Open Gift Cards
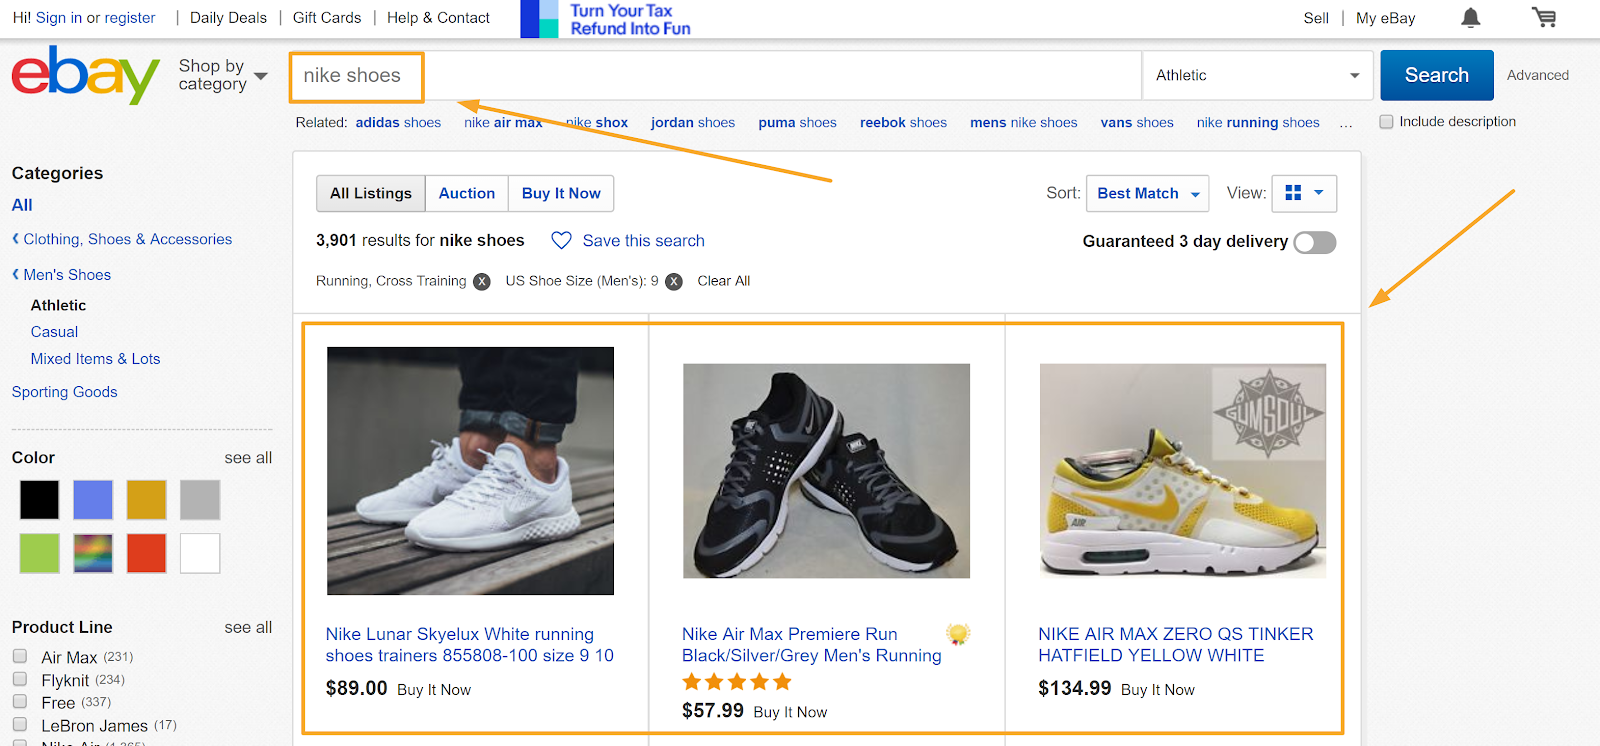 [327, 18]
